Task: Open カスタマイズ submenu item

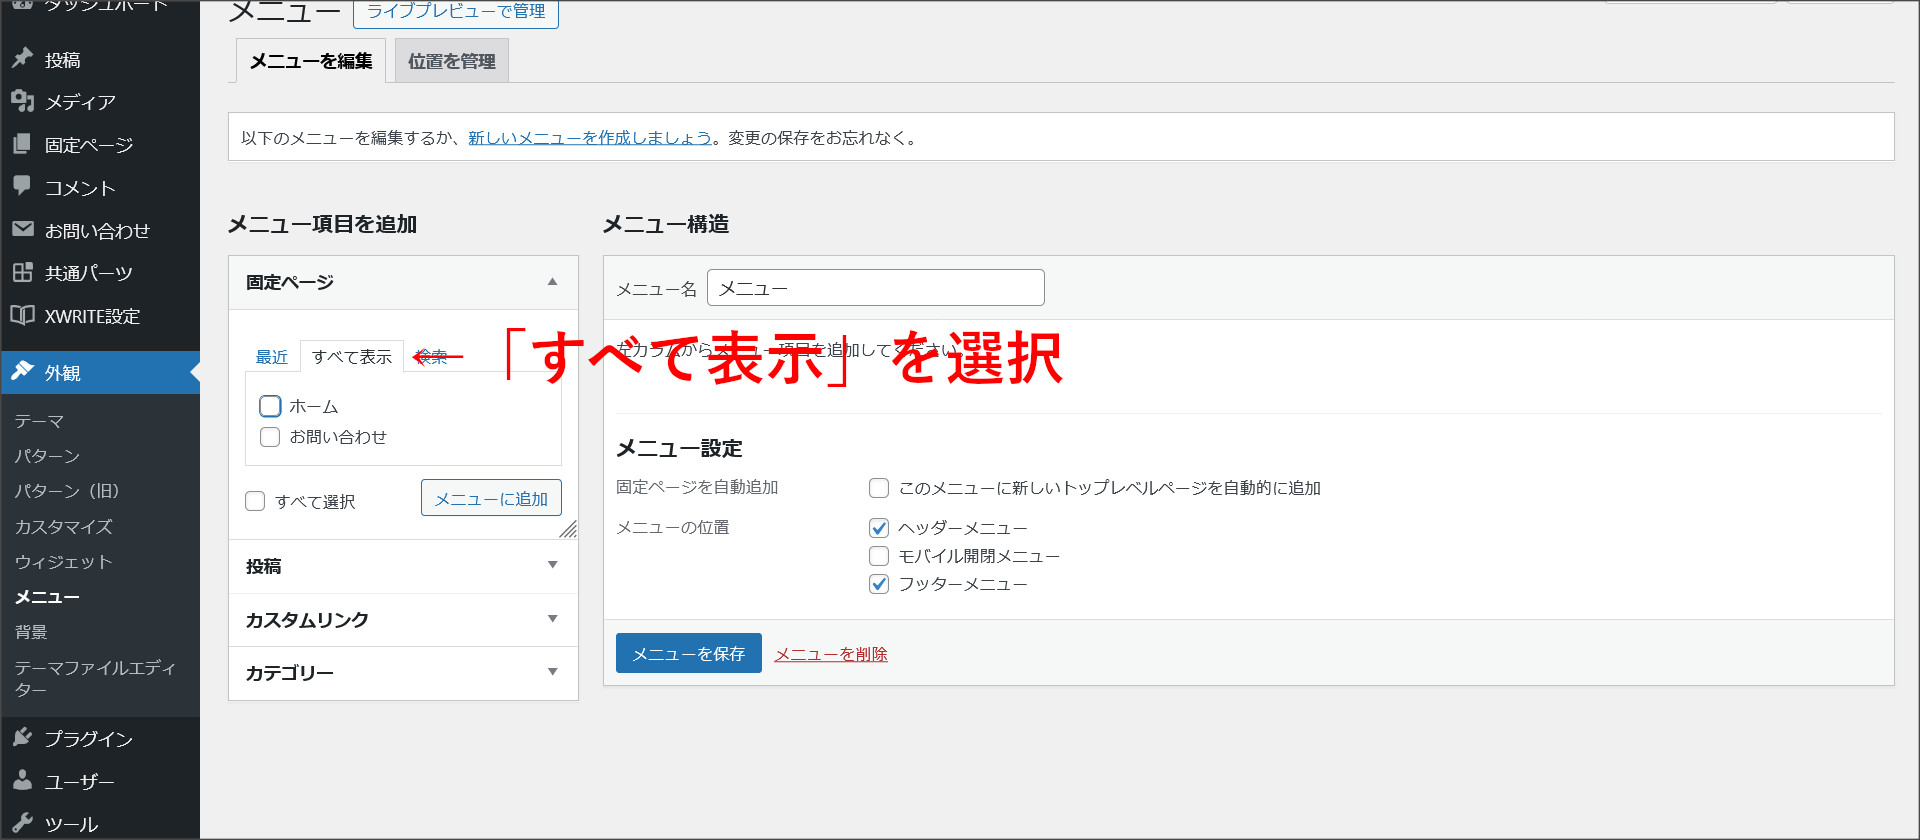Action: 63,526
